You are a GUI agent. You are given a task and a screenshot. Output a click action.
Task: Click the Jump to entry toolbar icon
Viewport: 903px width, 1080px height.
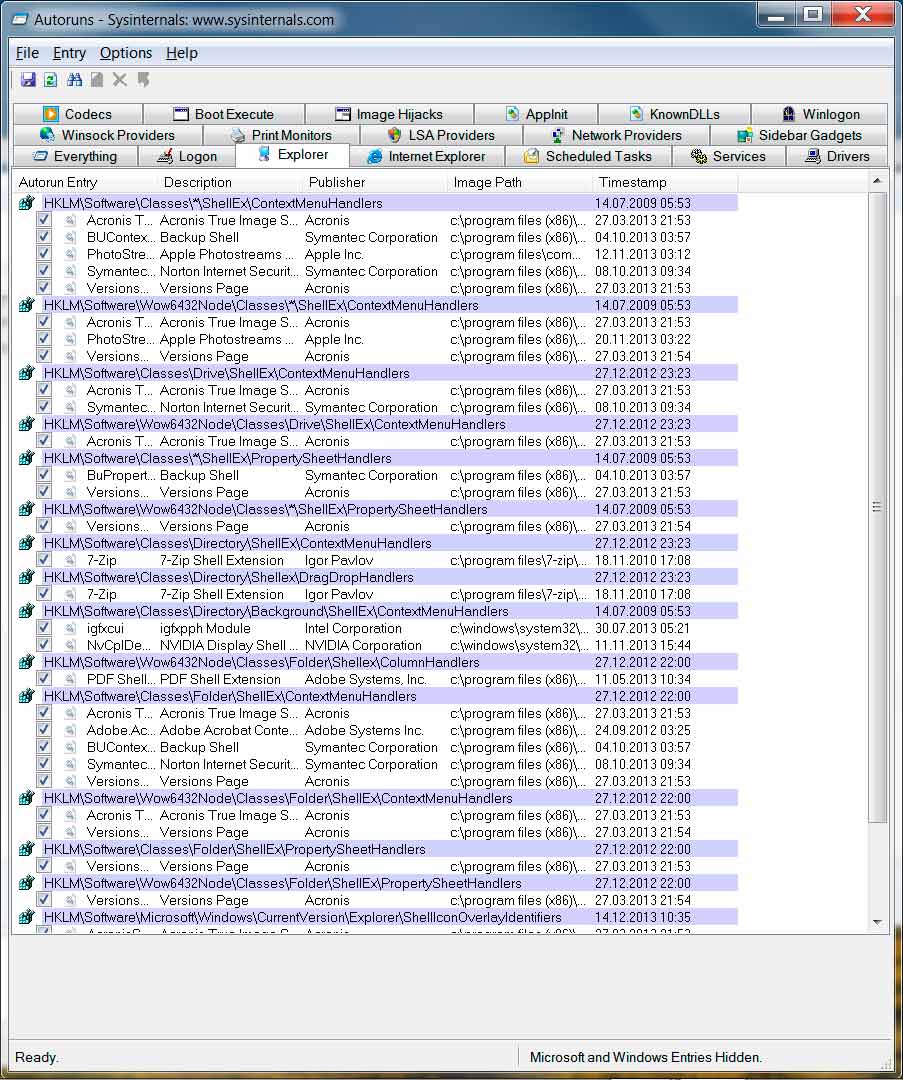tap(143, 80)
